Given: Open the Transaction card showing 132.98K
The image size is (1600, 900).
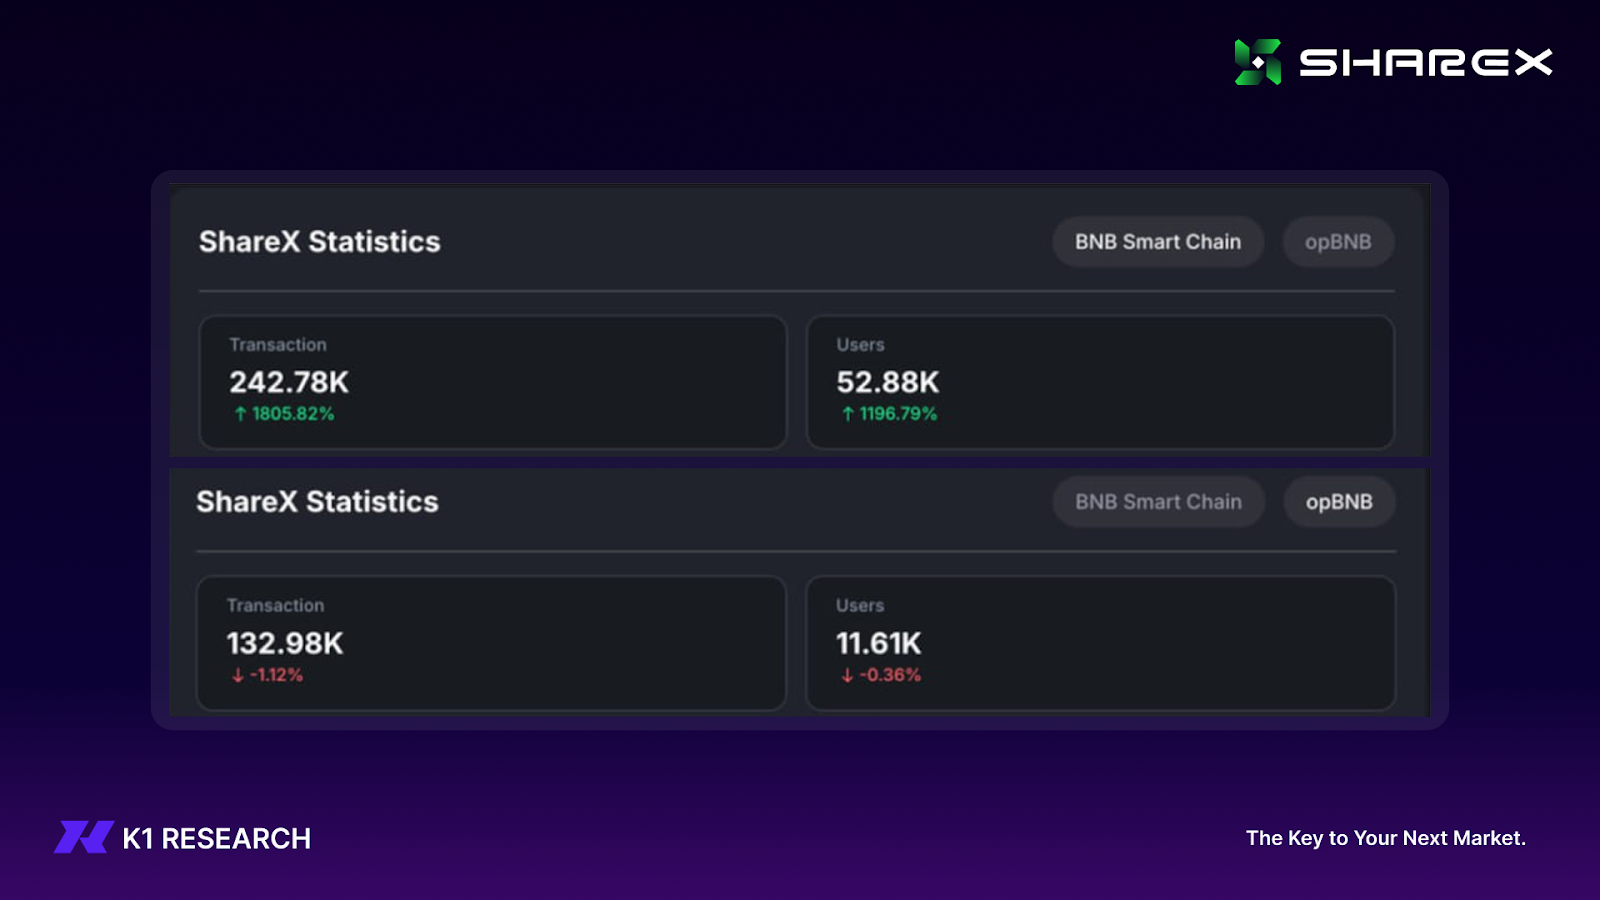Looking at the screenshot, I should pyautogui.click(x=491, y=643).
